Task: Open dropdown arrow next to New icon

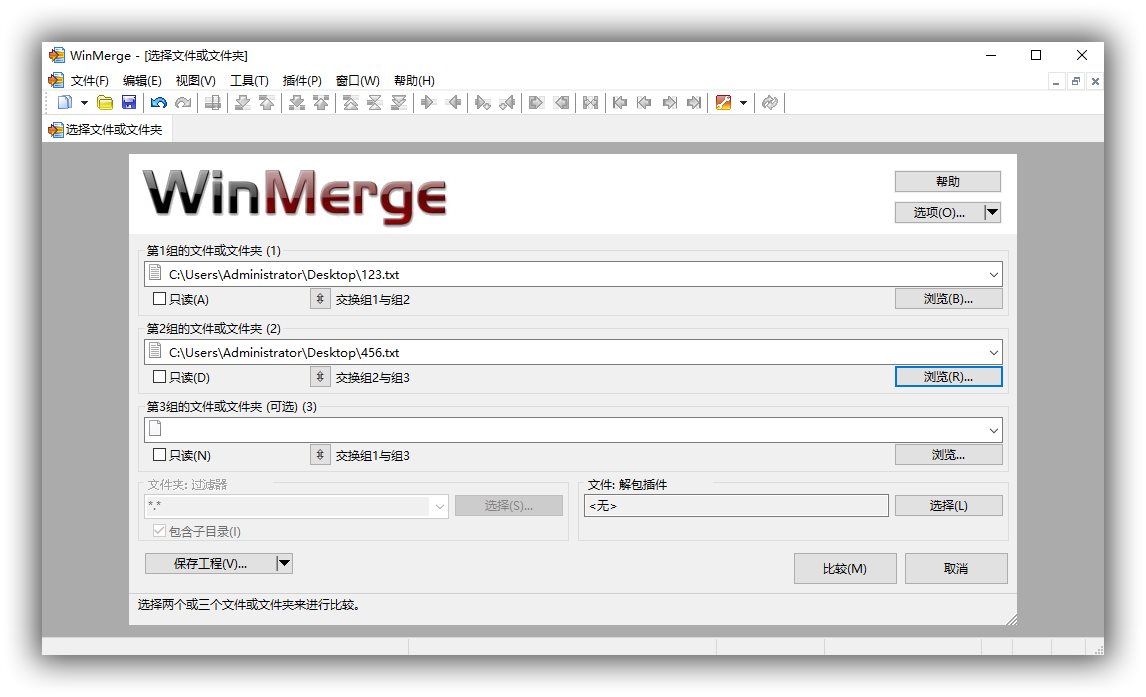Action: 84,103
